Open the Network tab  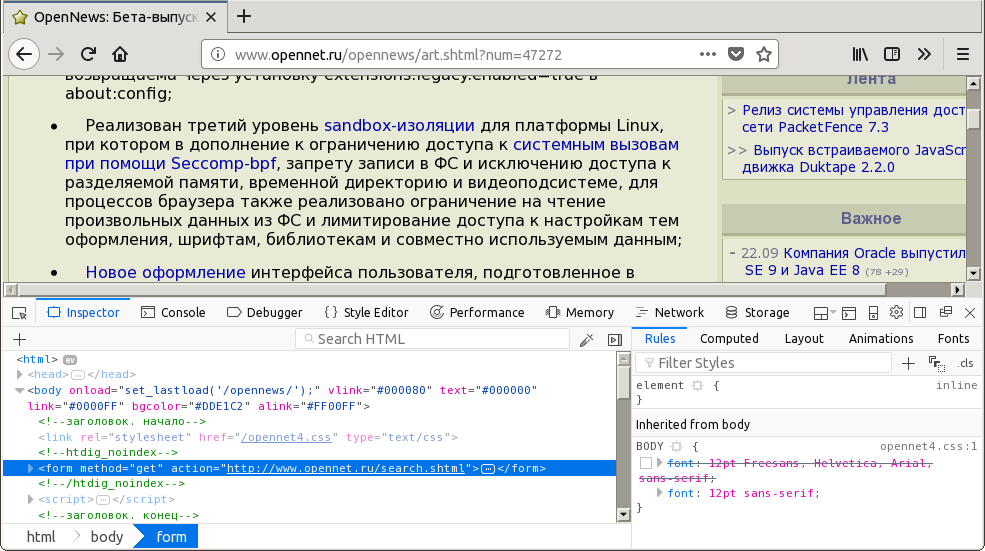[x=670, y=312]
